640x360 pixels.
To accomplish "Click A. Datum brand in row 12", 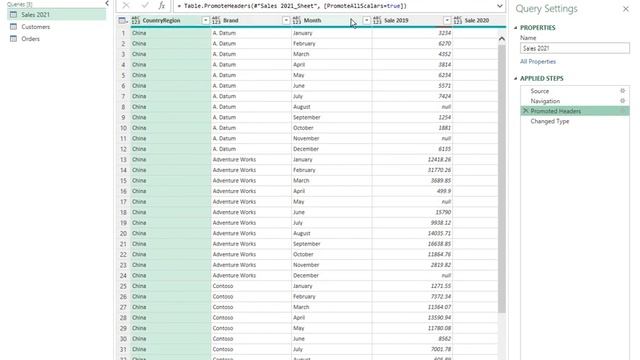I will pos(251,149).
